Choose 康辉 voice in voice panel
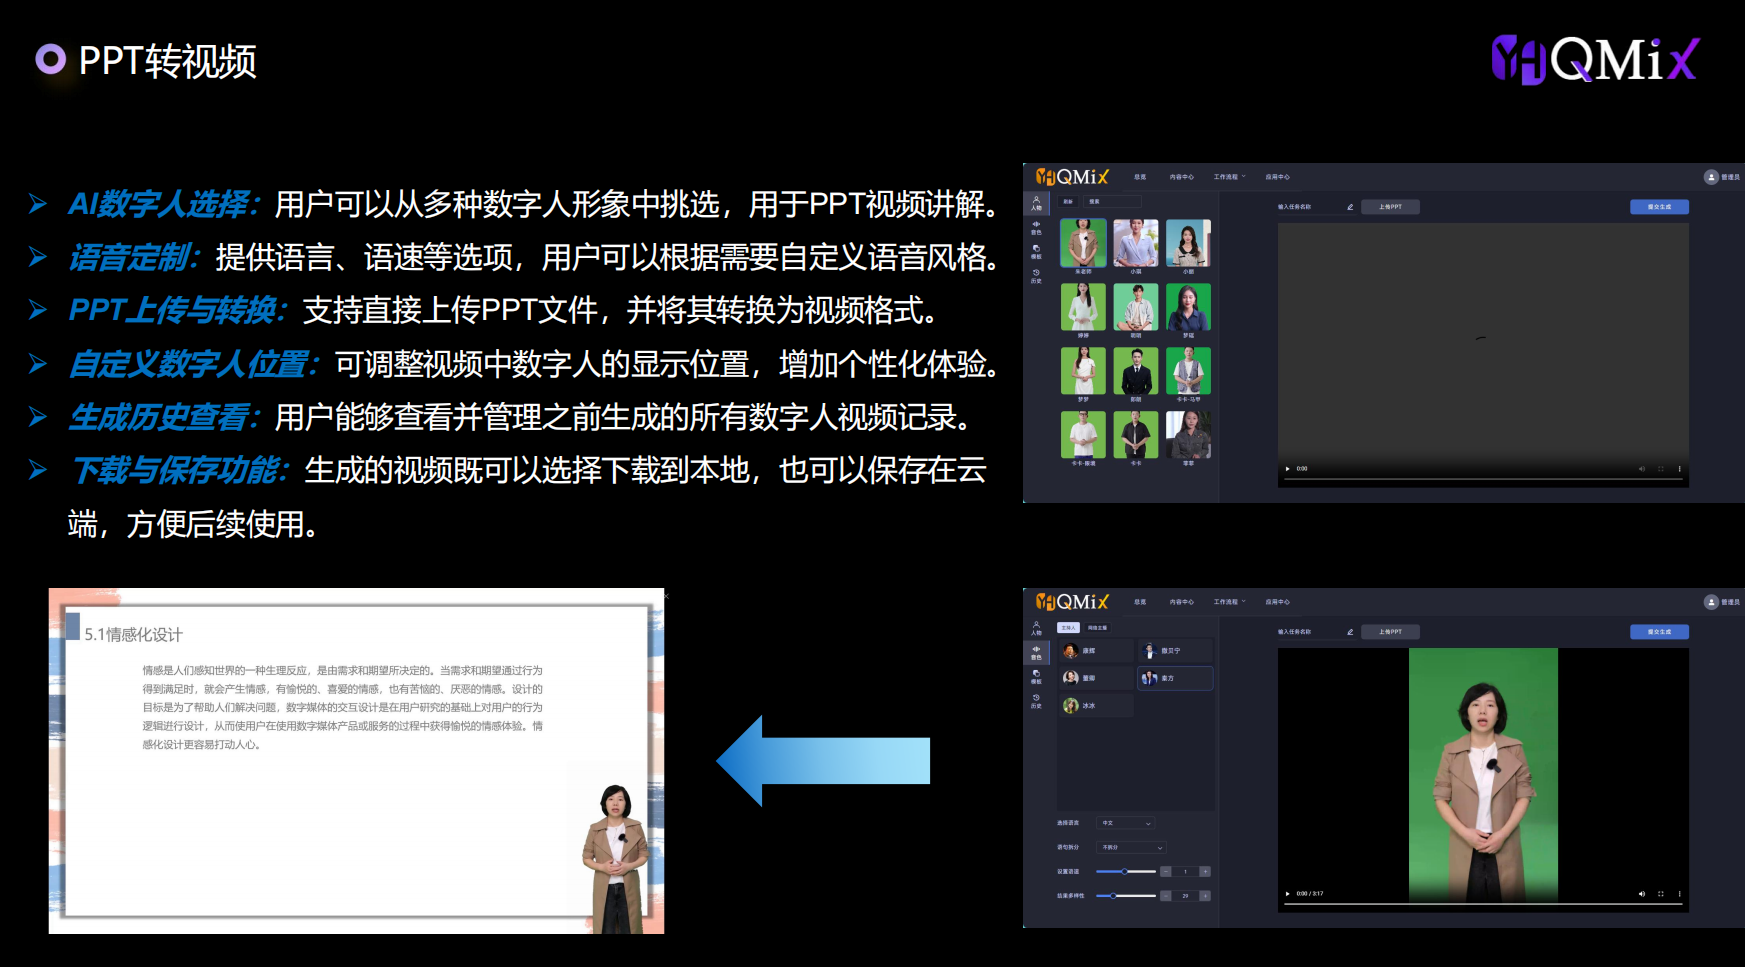Viewport: 1745px width, 967px height. [1096, 650]
